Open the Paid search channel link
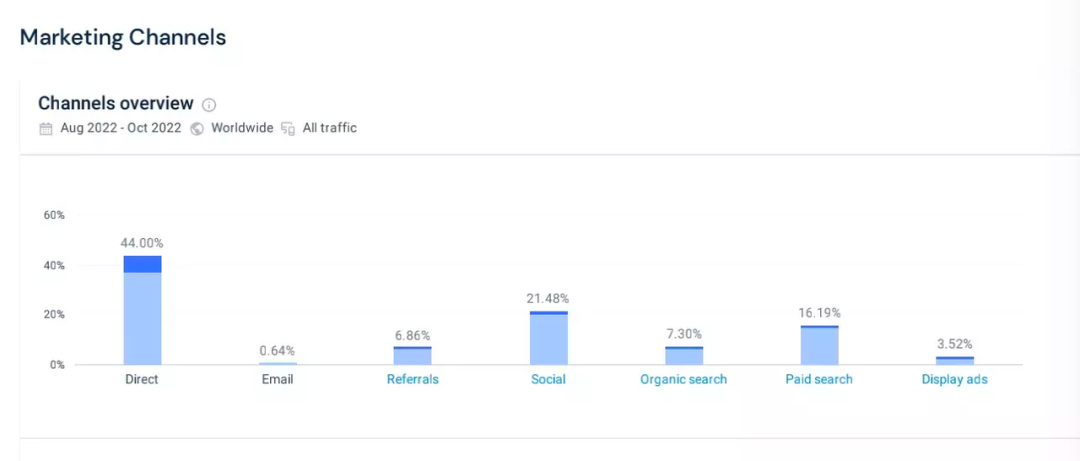 [x=819, y=379]
